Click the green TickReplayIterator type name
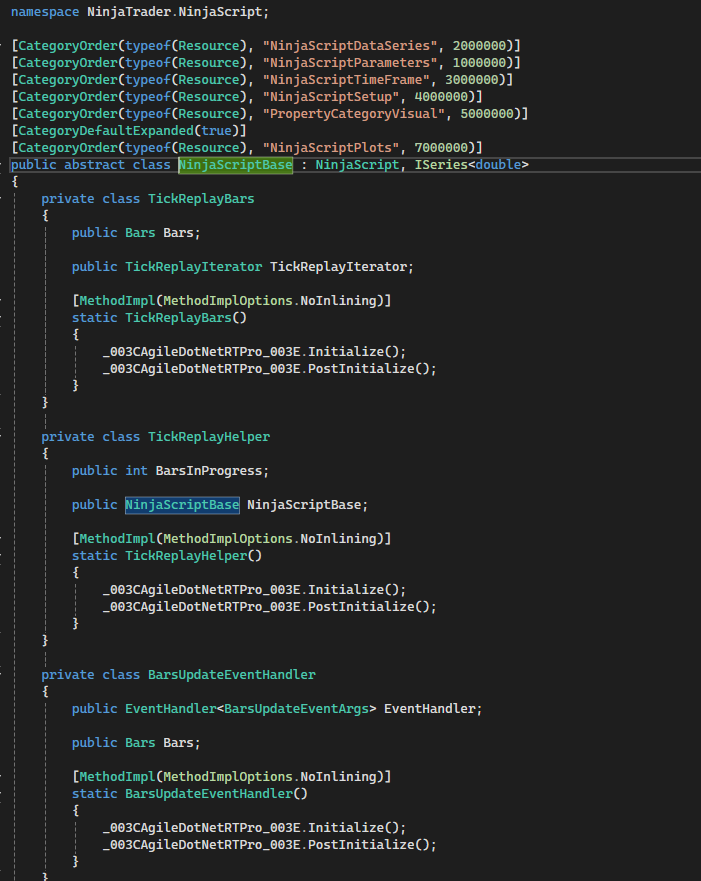Screen dimensions: 701x881 (x=194, y=267)
